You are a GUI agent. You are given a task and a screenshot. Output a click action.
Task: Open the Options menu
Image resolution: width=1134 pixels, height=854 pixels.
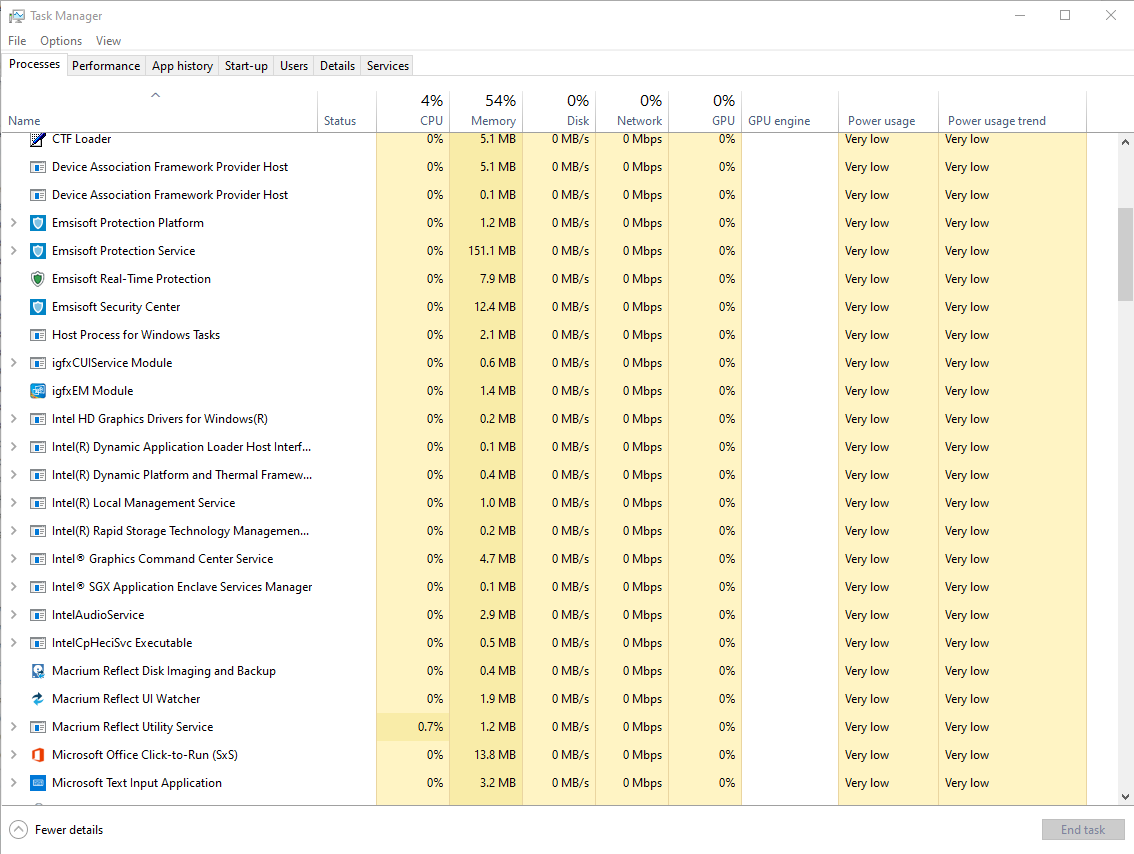(61, 41)
